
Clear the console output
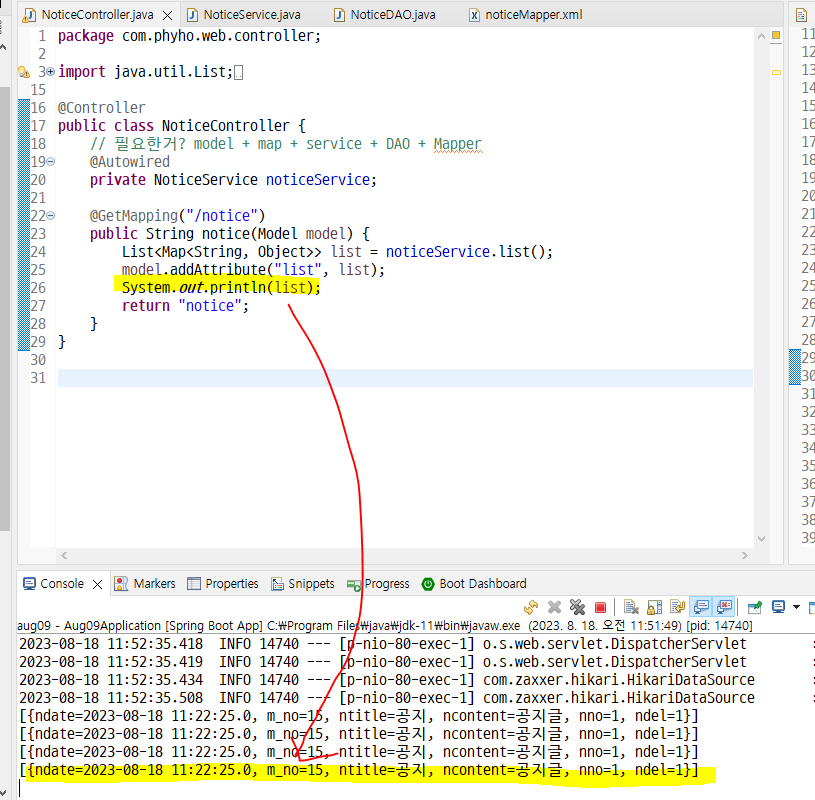631,607
